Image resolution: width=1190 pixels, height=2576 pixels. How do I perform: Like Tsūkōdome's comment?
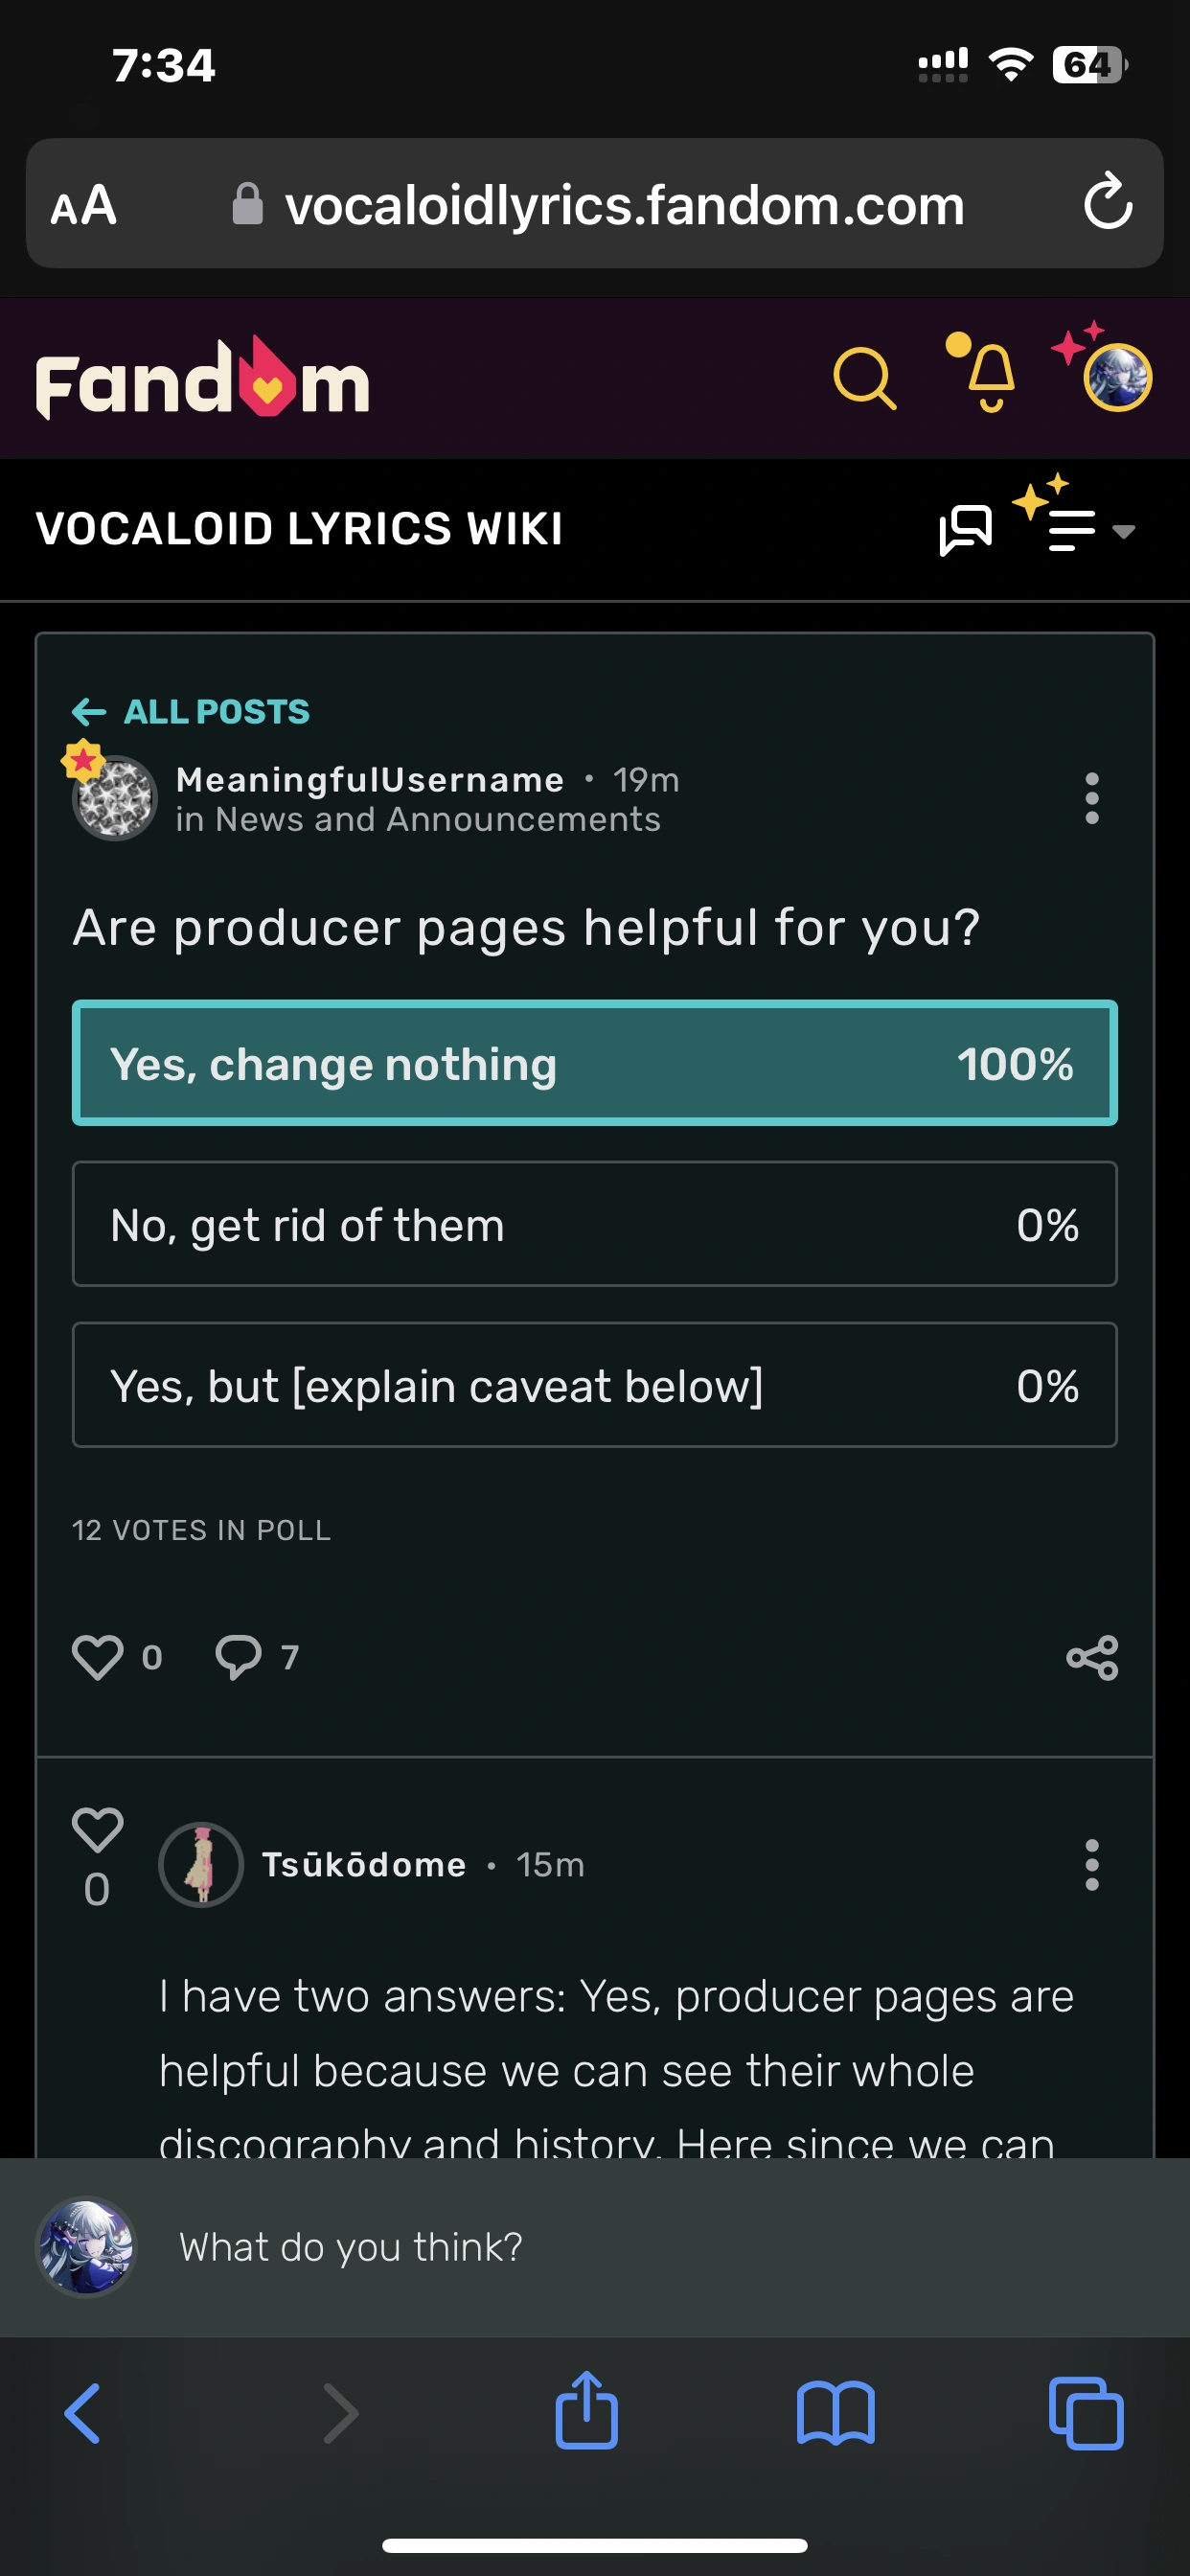point(97,1830)
